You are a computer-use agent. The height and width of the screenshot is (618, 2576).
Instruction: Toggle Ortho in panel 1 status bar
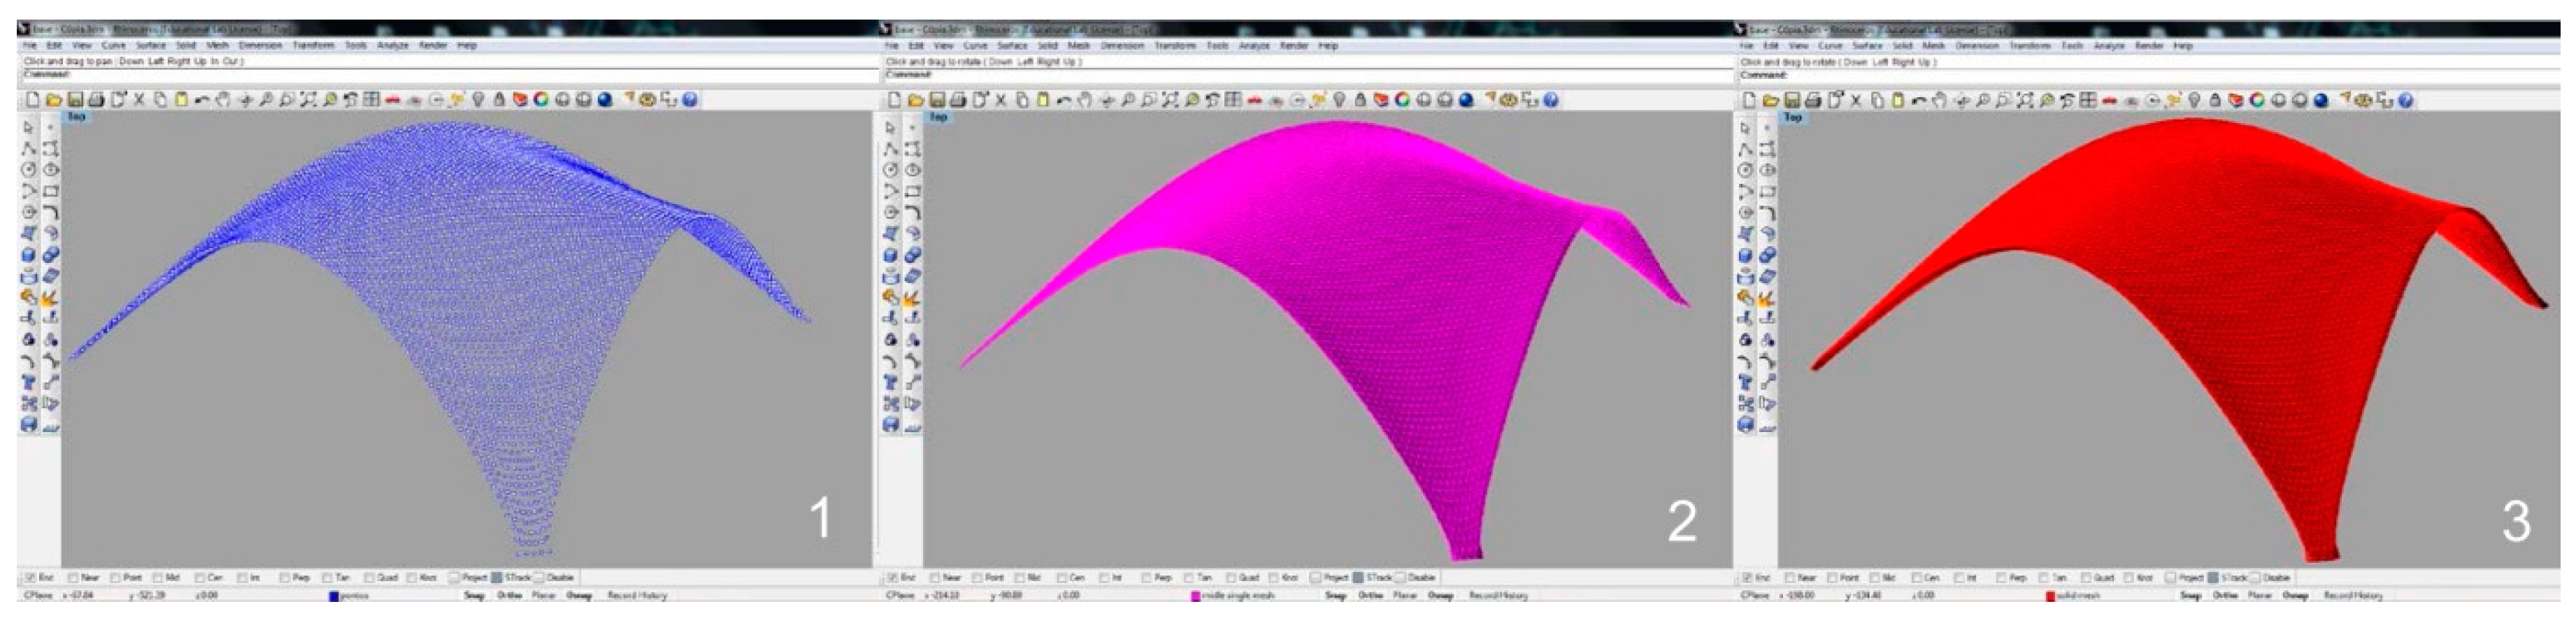pos(510,596)
